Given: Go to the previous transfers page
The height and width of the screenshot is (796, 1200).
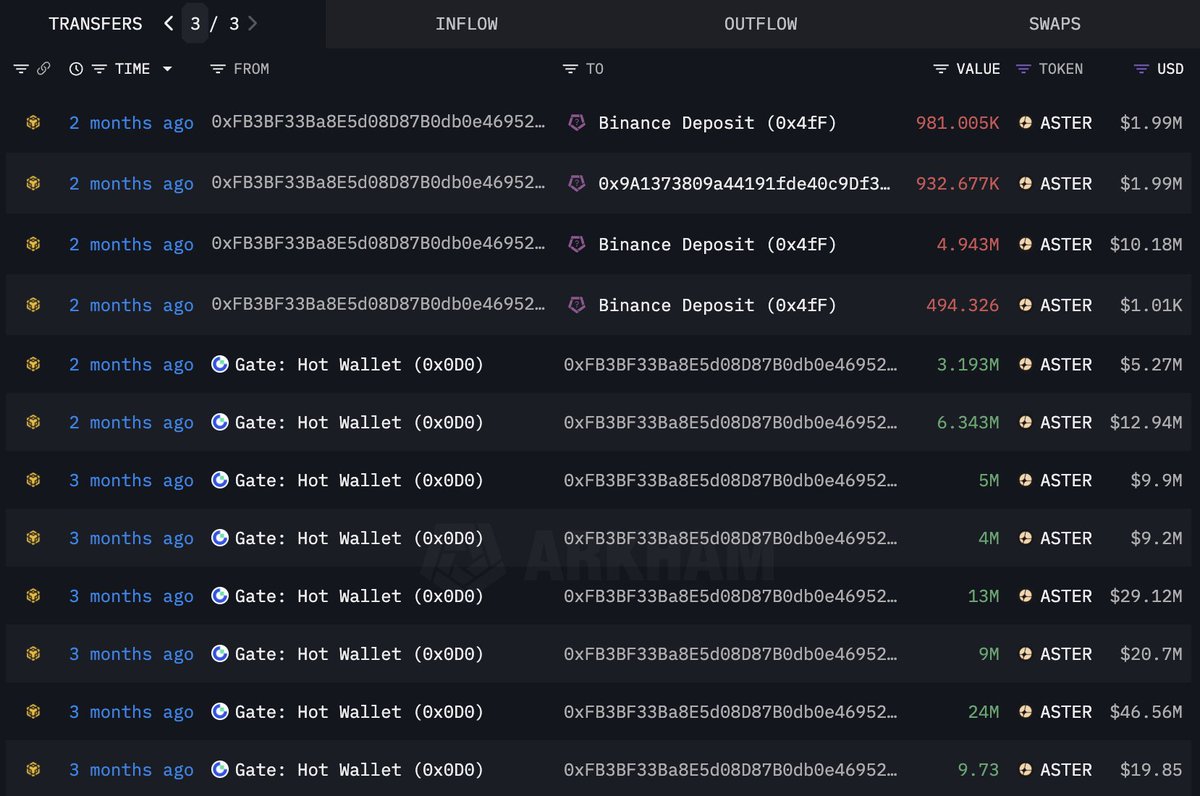Looking at the screenshot, I should click(169, 24).
